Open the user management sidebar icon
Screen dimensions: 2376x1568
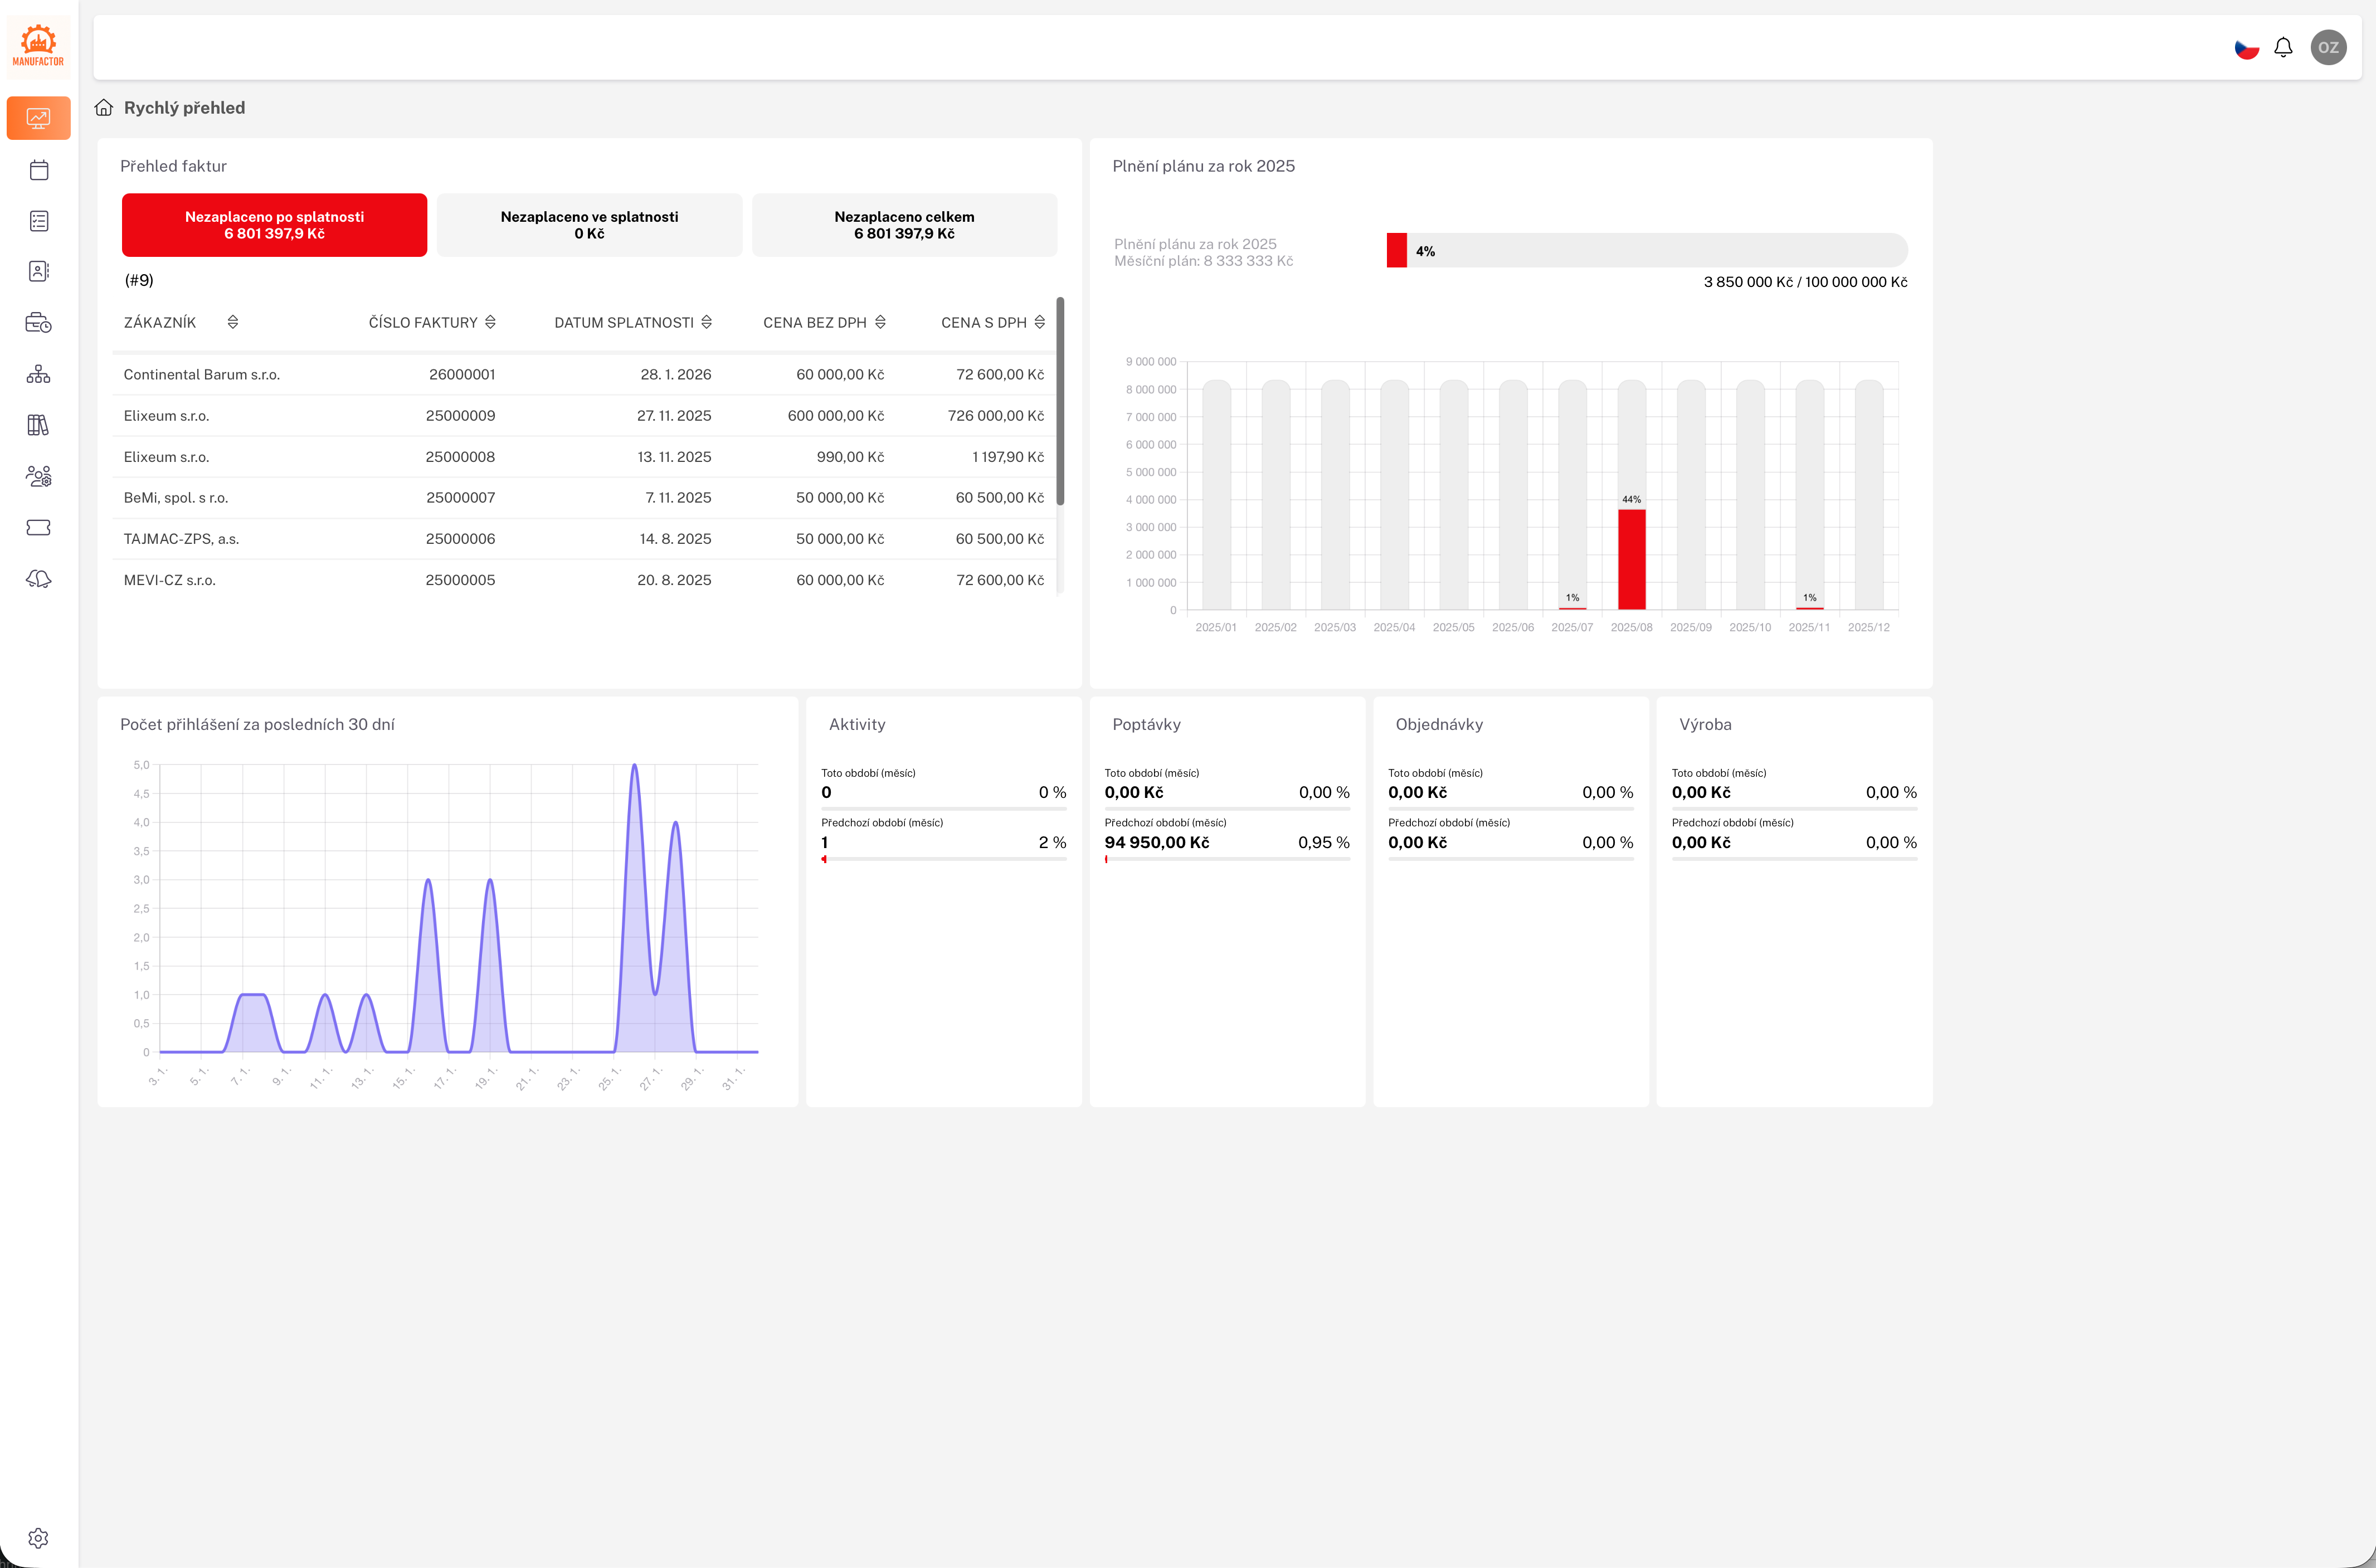pos(38,476)
